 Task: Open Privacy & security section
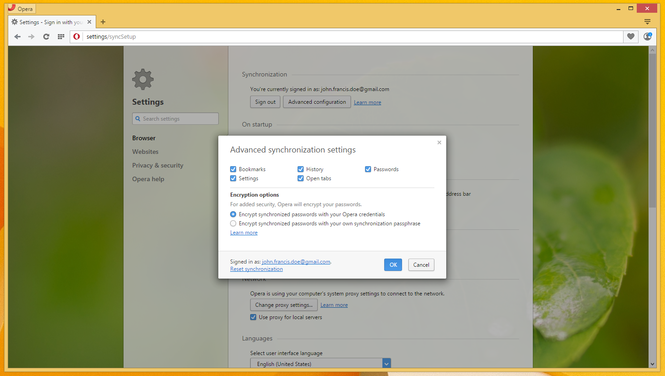(158, 165)
